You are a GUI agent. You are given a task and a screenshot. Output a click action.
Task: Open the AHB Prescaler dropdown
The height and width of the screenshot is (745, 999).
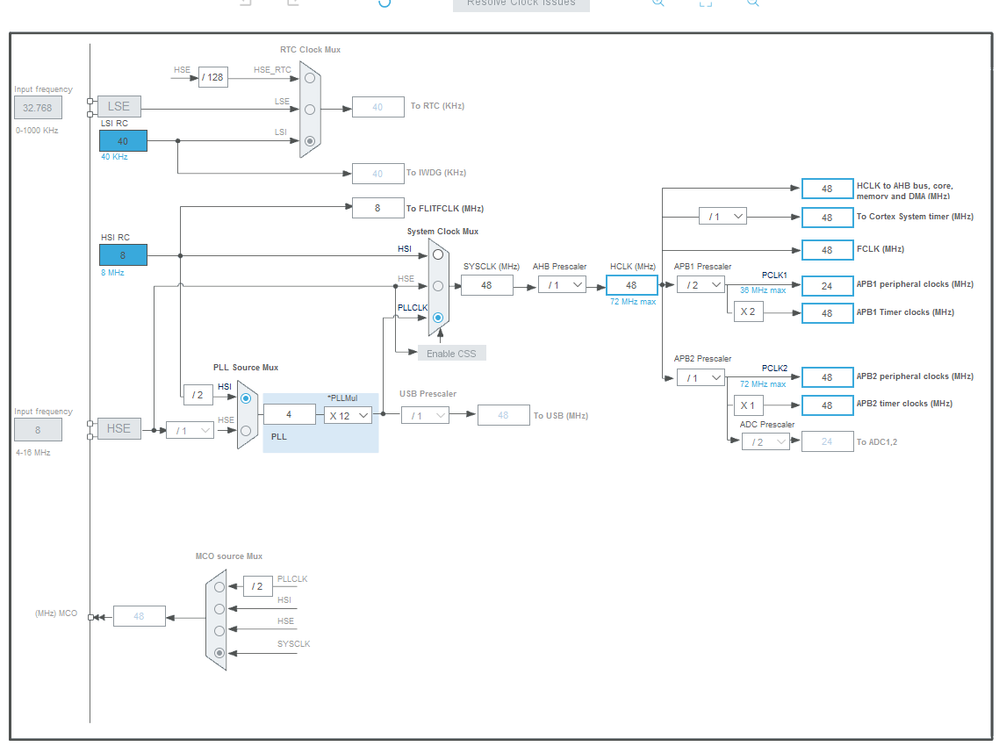point(563,286)
